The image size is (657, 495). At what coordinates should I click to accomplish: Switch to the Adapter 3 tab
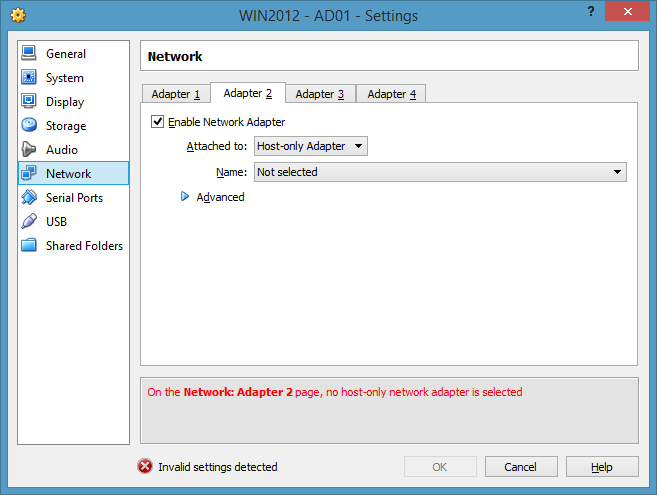[320, 94]
